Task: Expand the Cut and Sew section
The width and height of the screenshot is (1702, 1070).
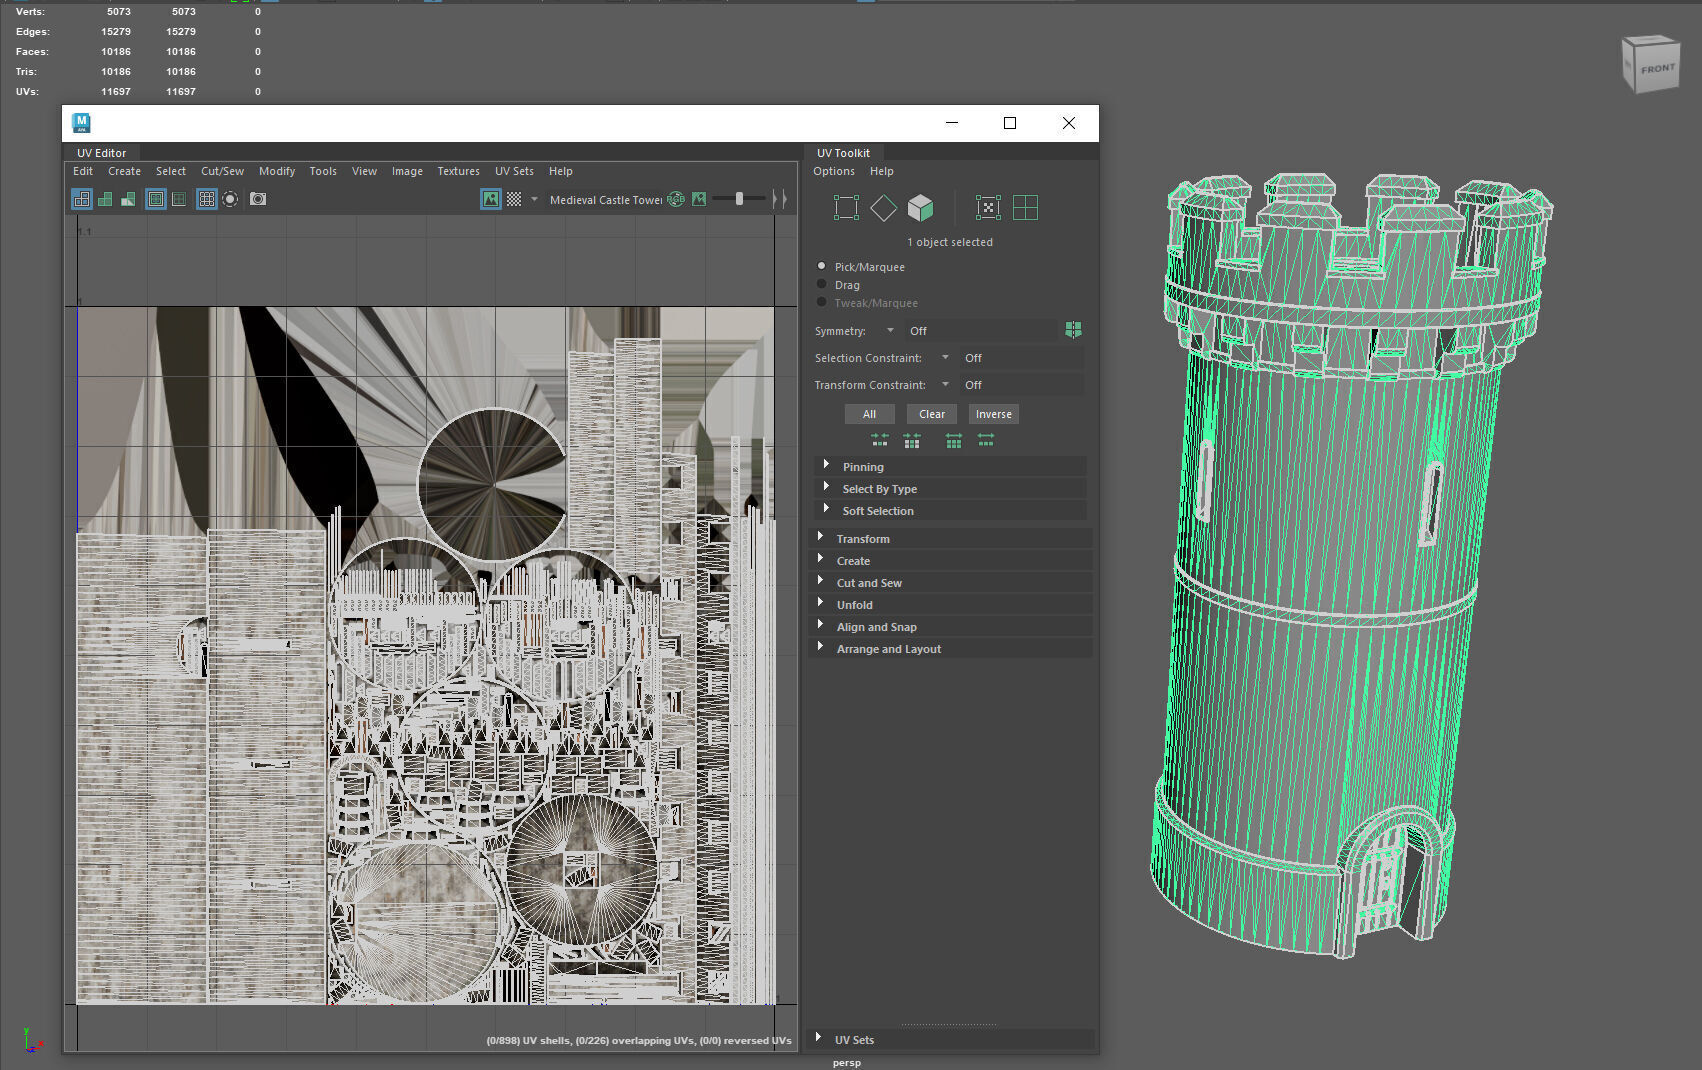Action: 951,582
